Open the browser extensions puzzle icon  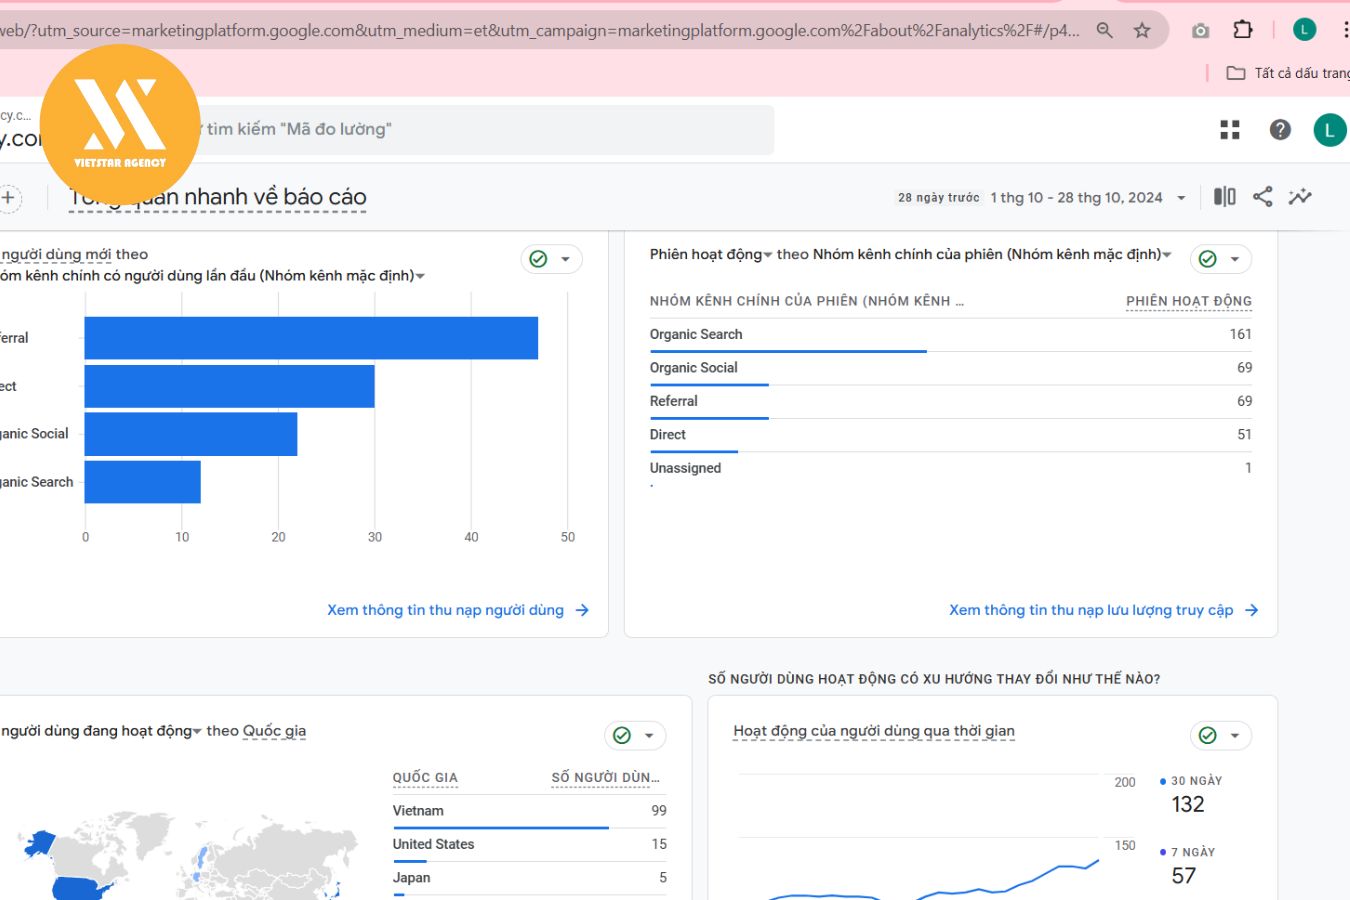point(1243,30)
